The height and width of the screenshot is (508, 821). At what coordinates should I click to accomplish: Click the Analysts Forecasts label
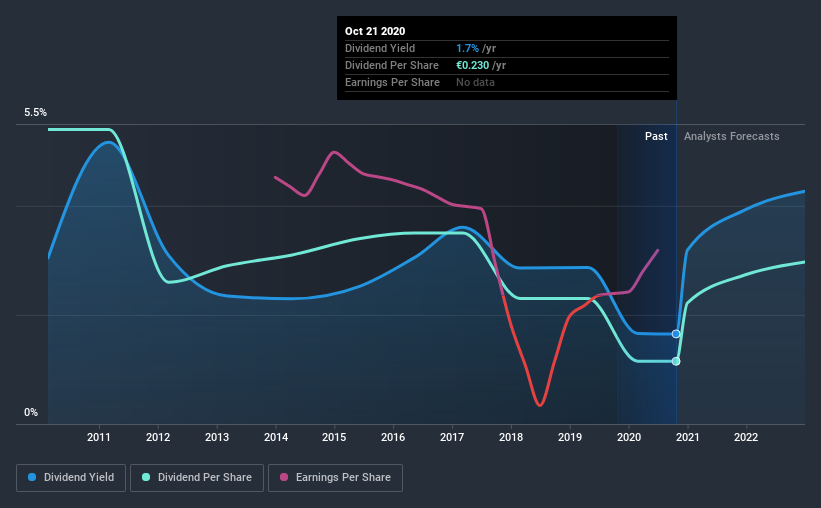[x=731, y=136]
